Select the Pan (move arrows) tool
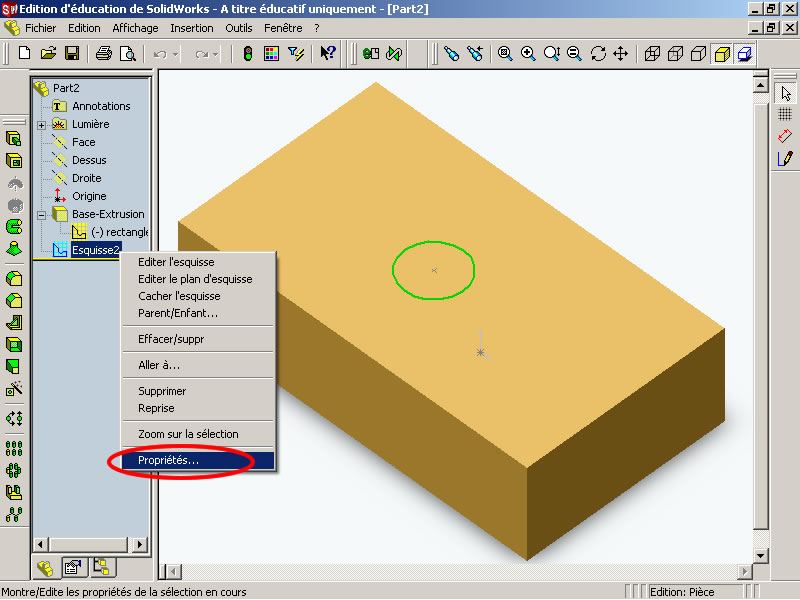This screenshot has height=600, width=800. (621, 54)
